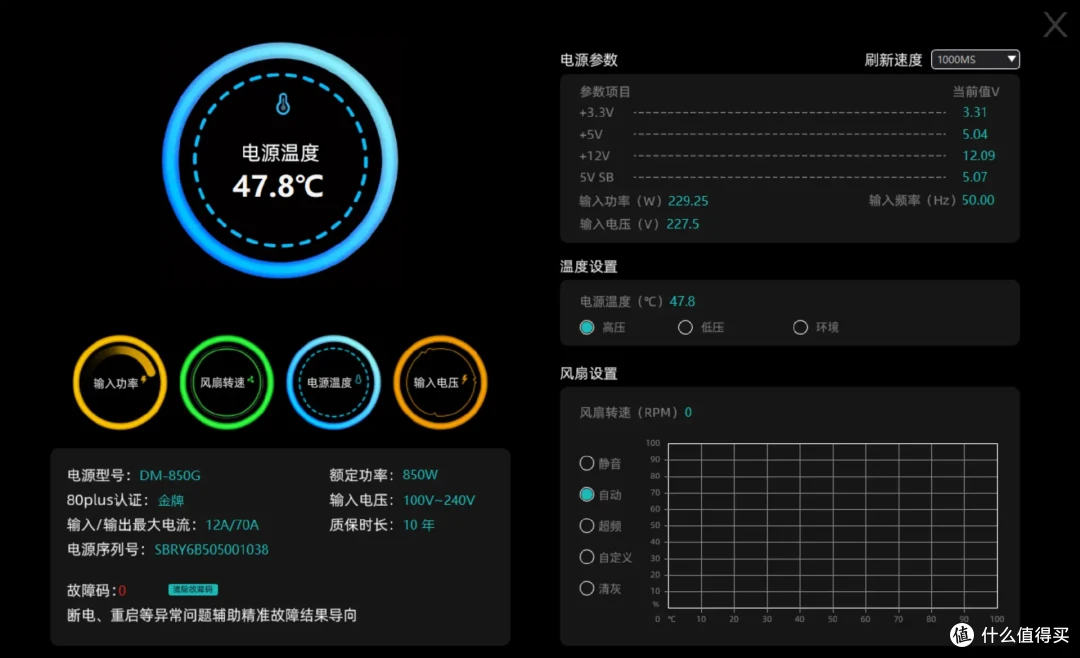Click the 风扇设置 section heading
The width and height of the screenshot is (1080, 658).
pyautogui.click(x=589, y=373)
